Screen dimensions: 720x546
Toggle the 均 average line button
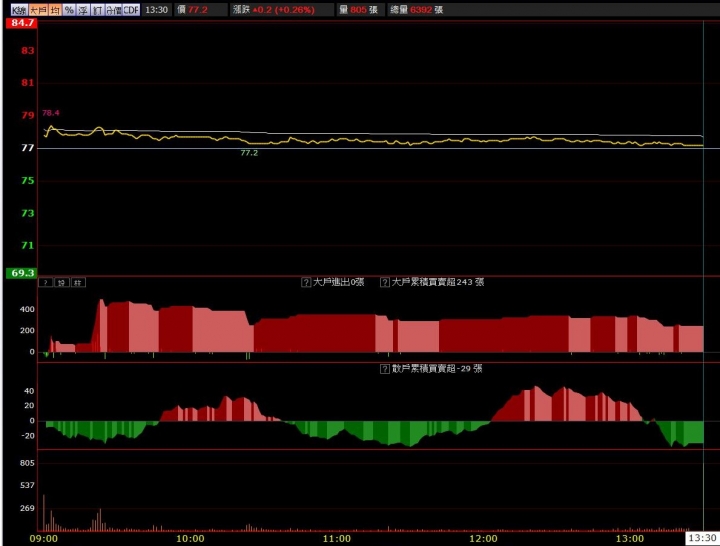[56, 9]
